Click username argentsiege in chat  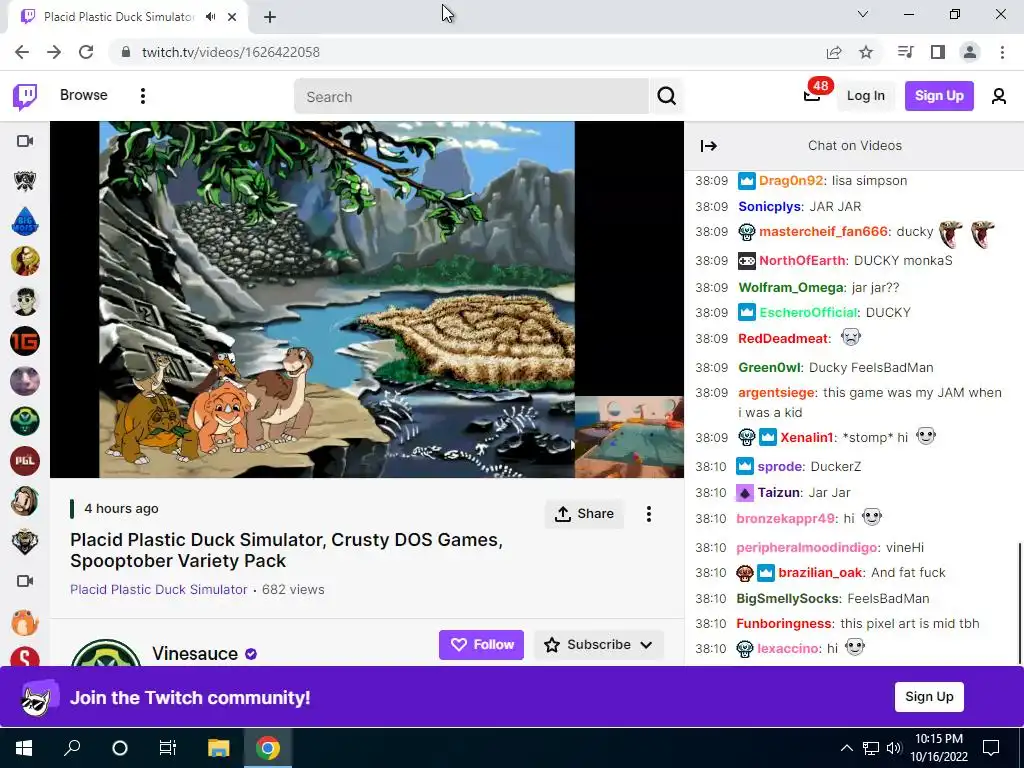click(x=776, y=392)
